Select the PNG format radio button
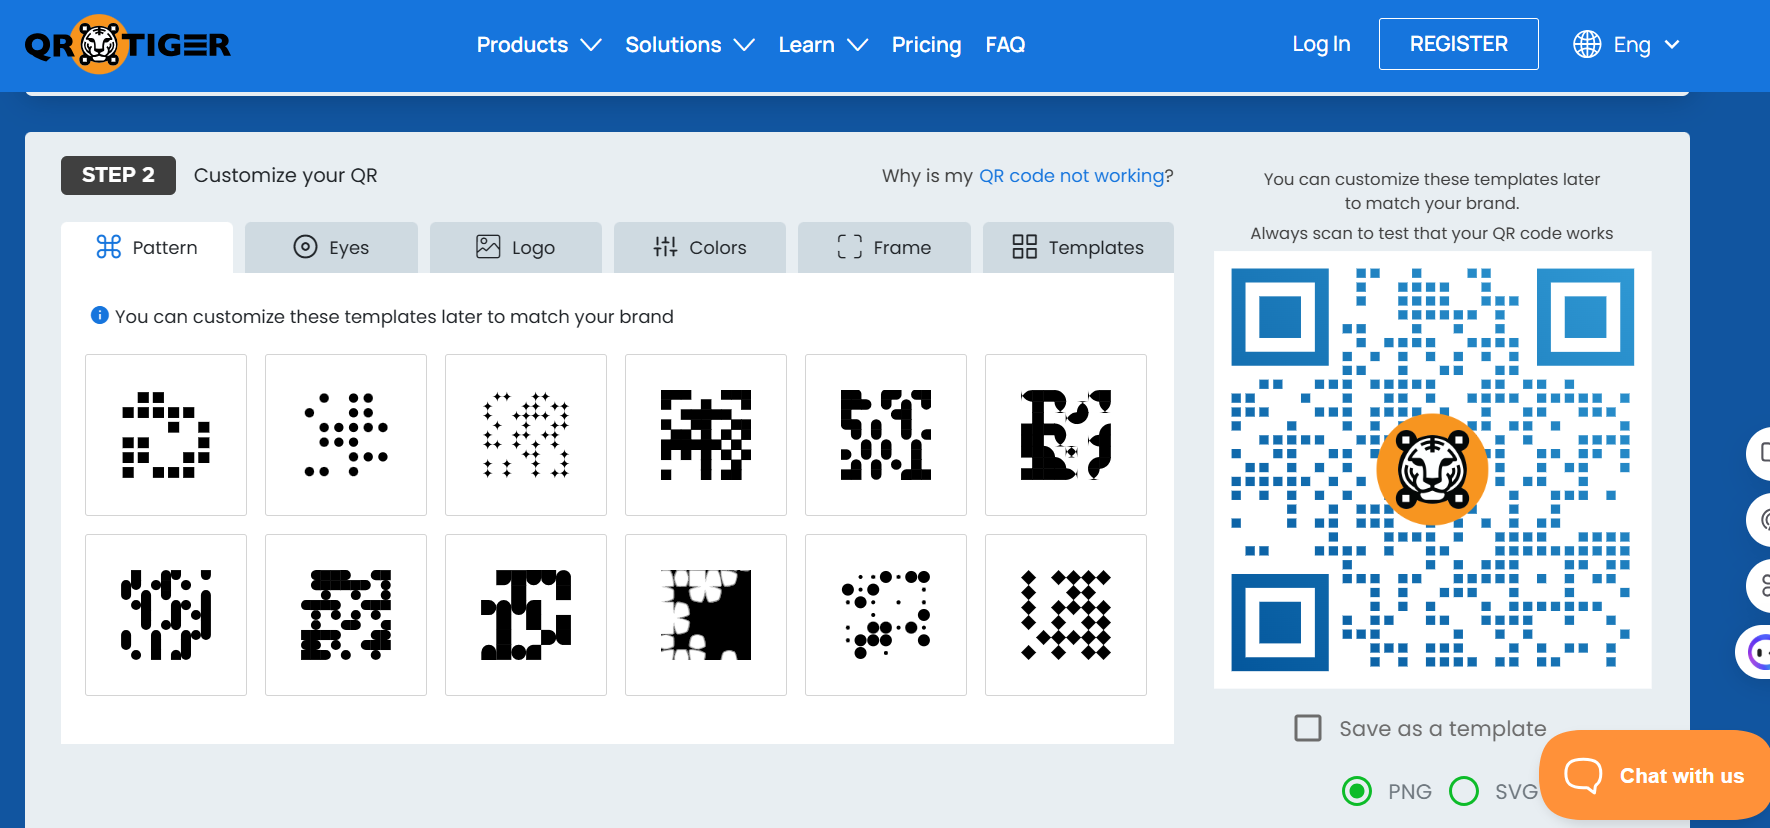Image resolution: width=1770 pixels, height=828 pixels. (1357, 791)
